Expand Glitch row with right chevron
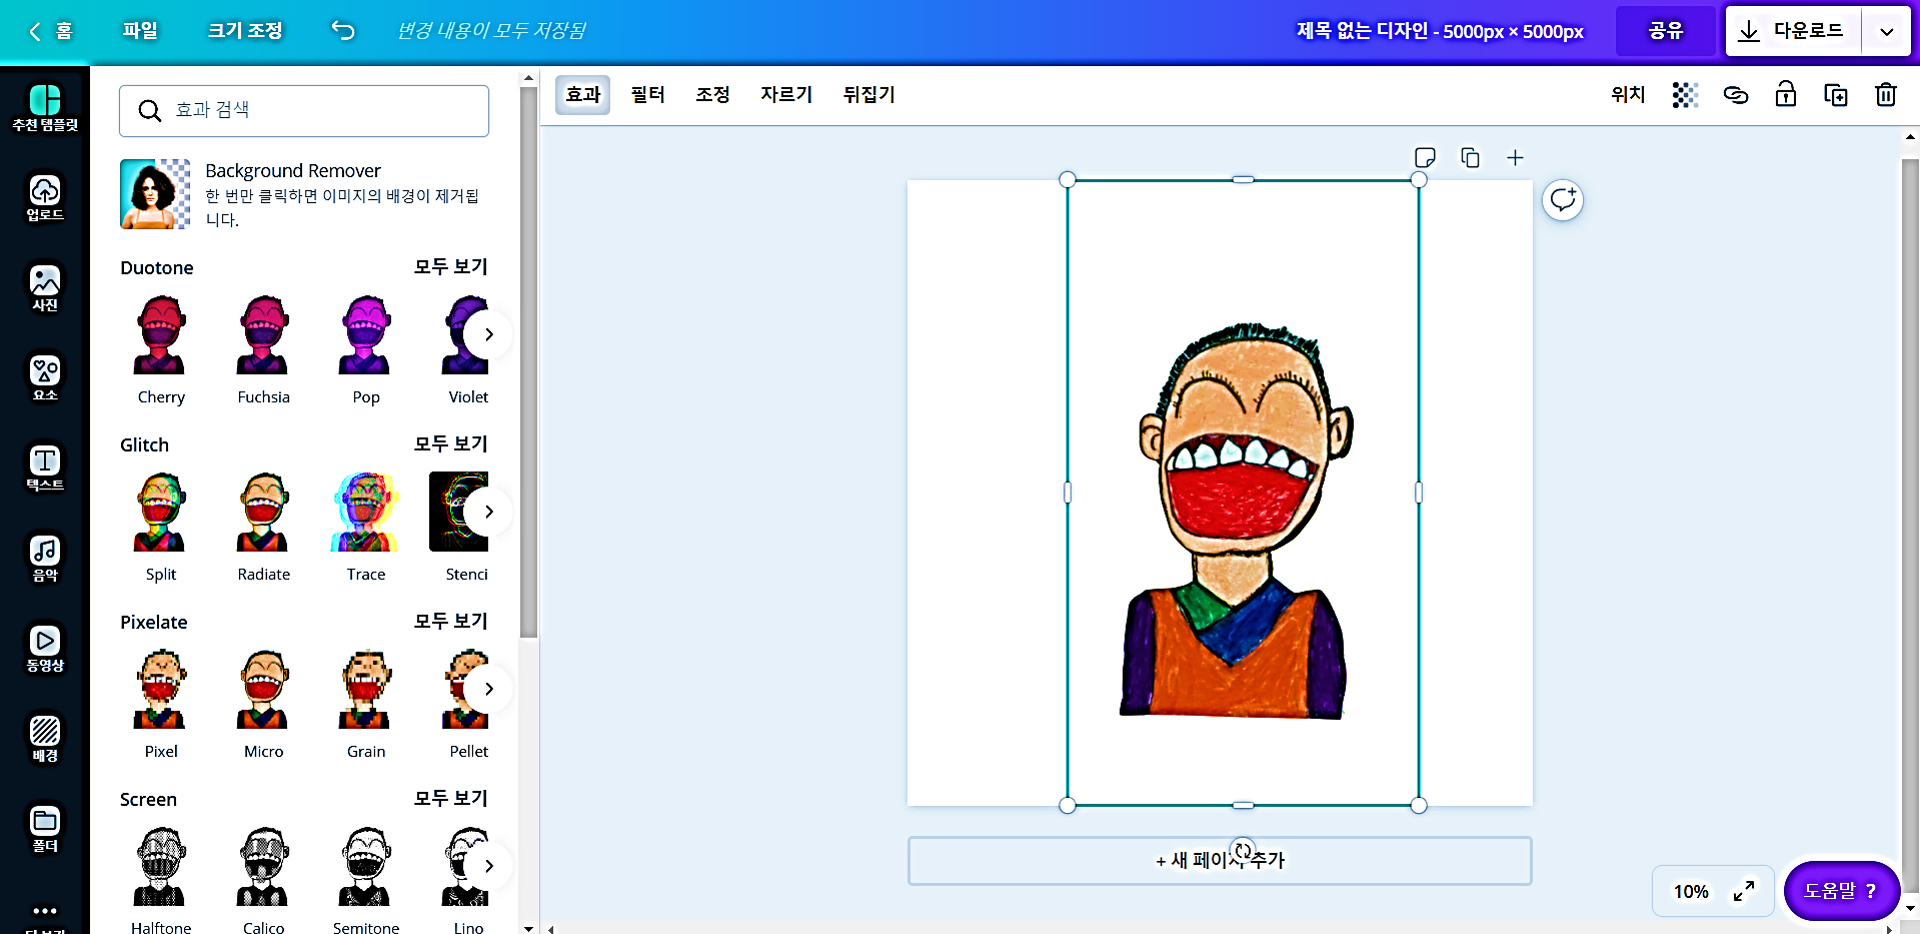The width and height of the screenshot is (1920, 934). [488, 511]
